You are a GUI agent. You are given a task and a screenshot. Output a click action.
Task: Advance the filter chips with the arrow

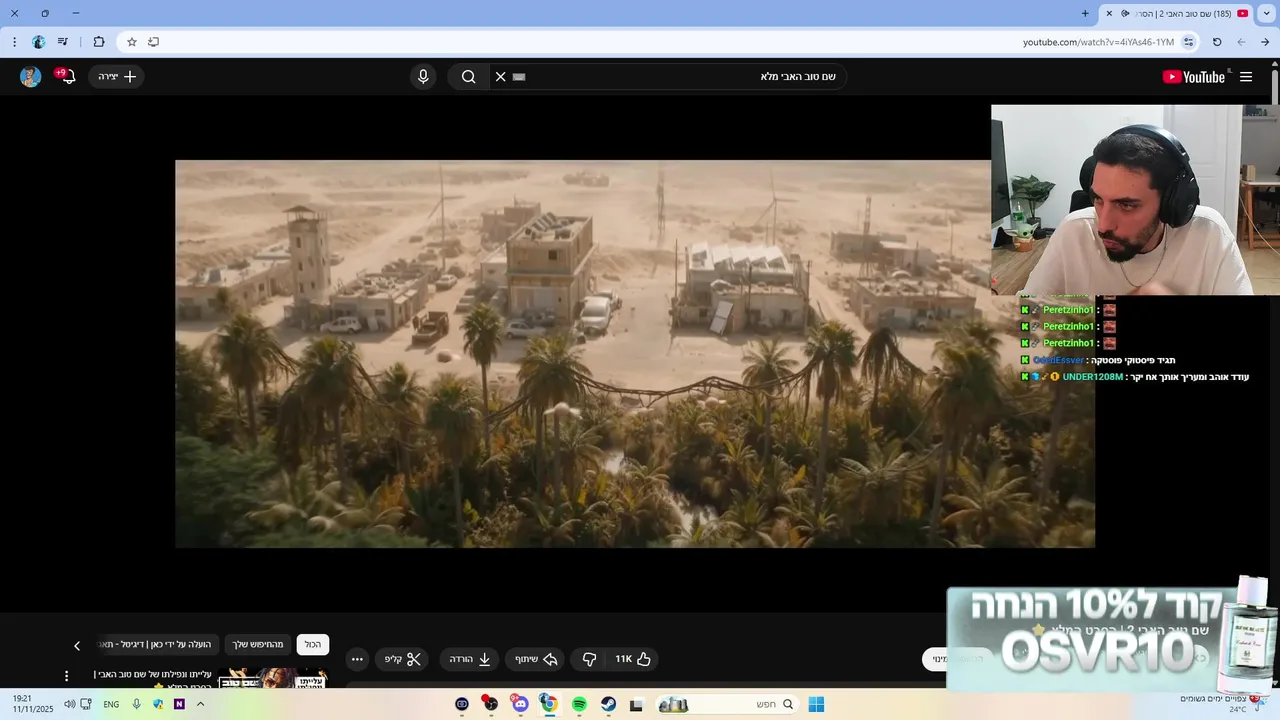coord(77,646)
